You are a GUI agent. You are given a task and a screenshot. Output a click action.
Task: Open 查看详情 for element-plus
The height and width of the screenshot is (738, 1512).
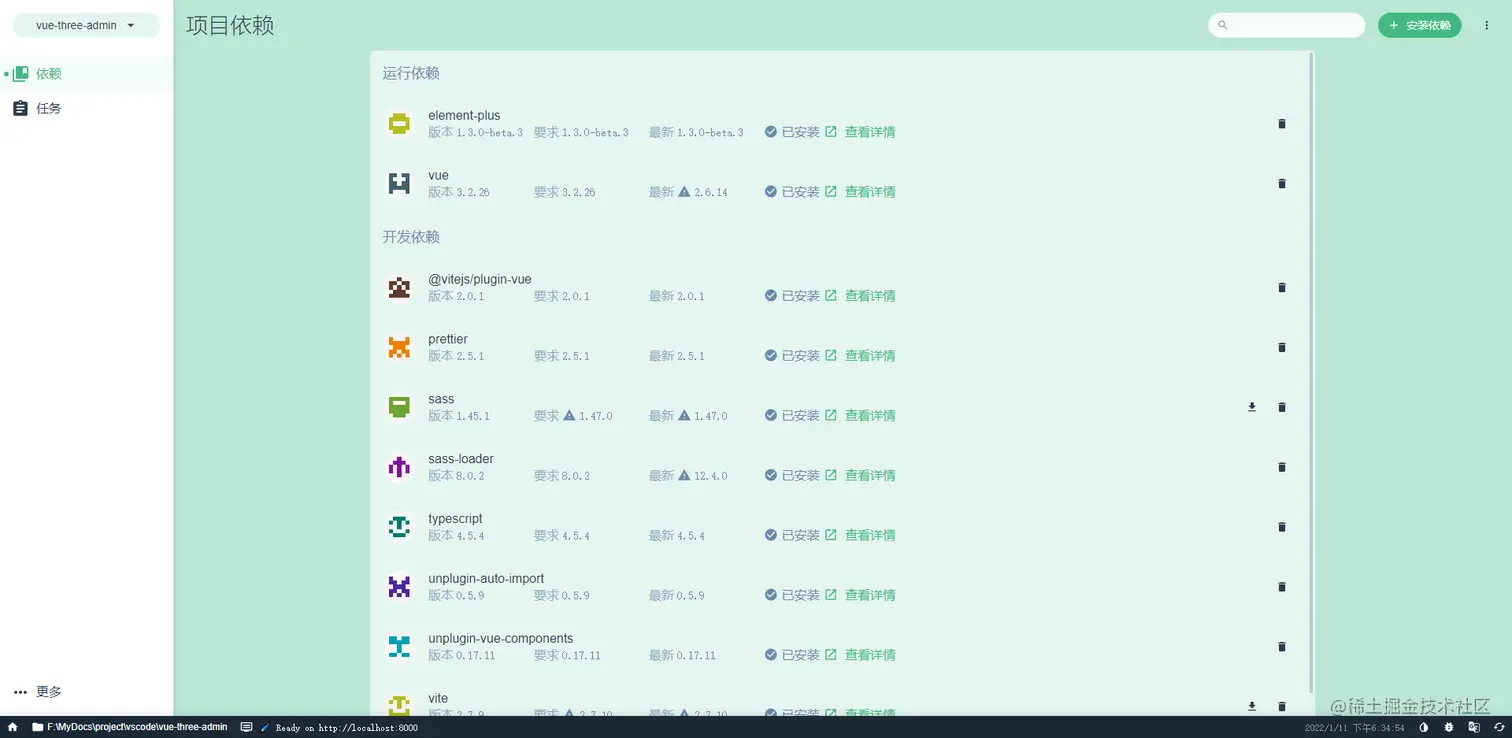pos(869,131)
